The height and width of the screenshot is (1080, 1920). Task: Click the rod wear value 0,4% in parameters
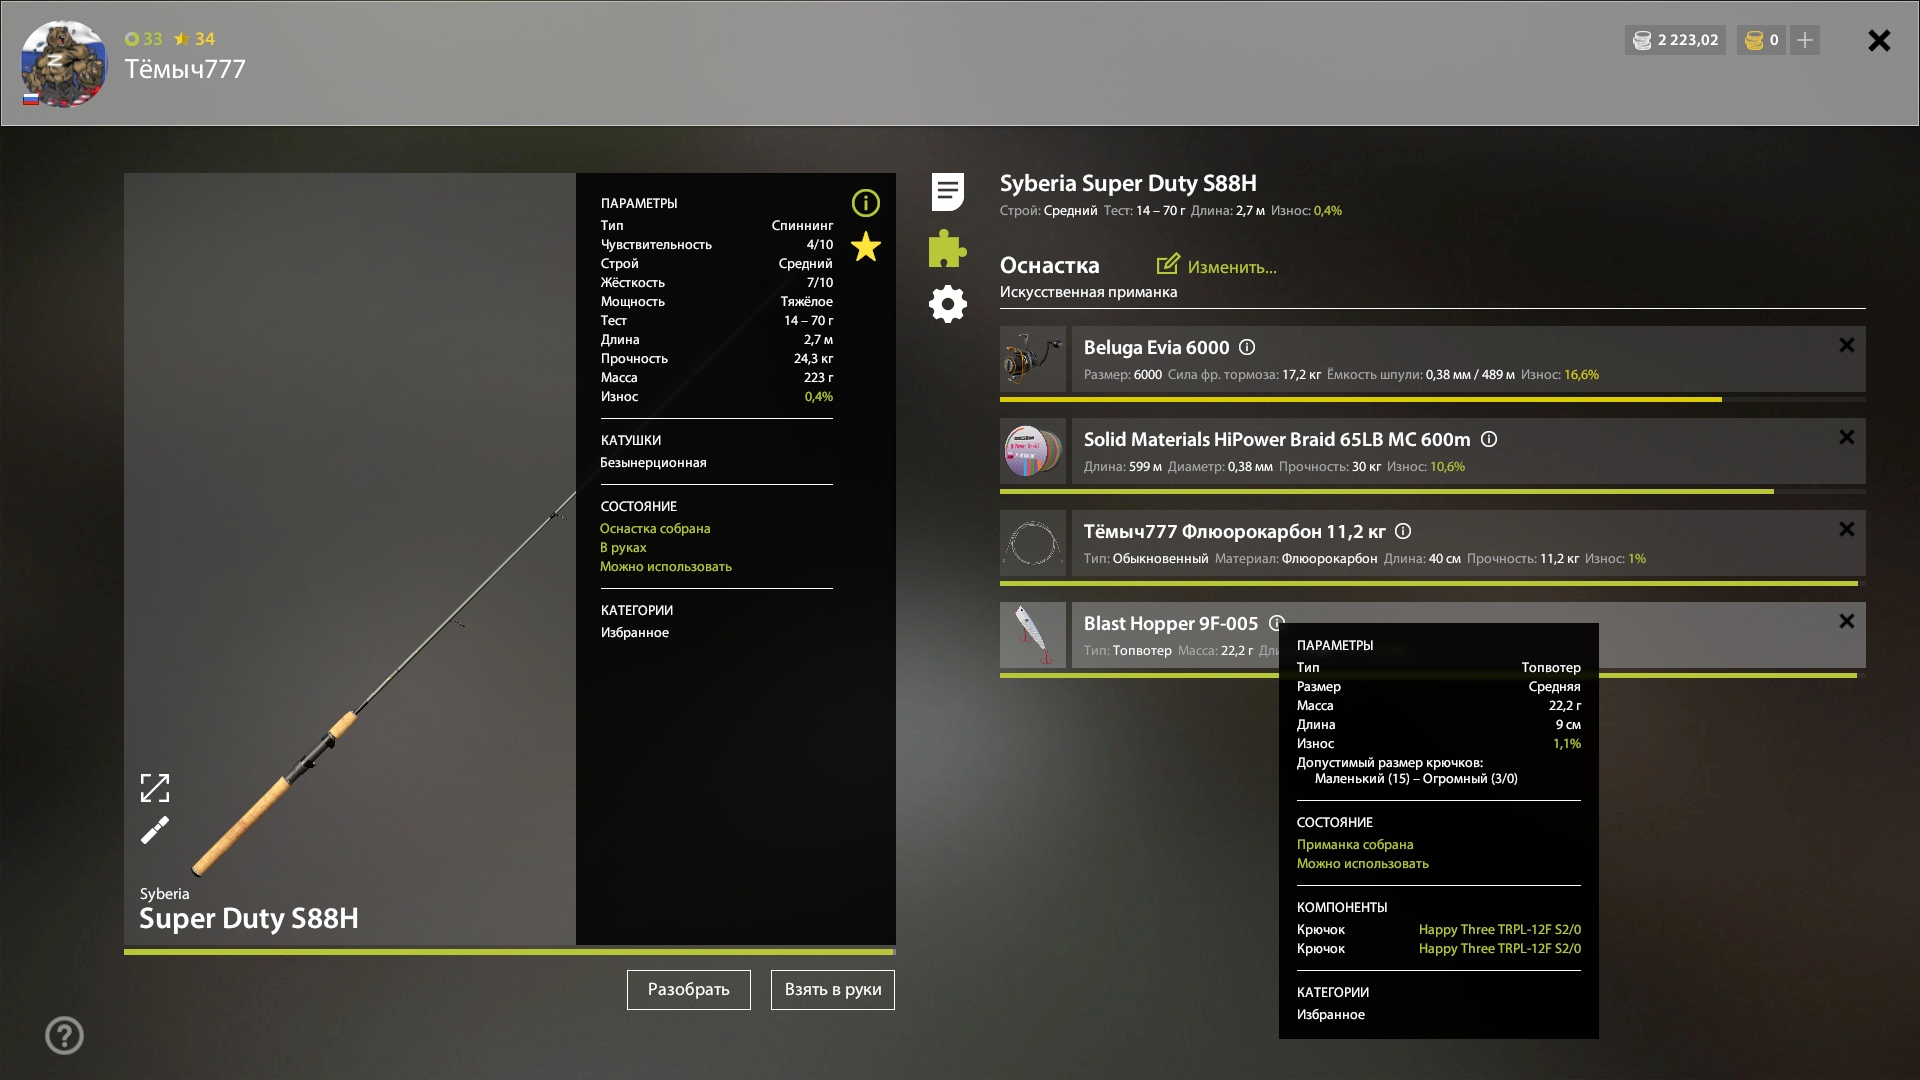818,397
